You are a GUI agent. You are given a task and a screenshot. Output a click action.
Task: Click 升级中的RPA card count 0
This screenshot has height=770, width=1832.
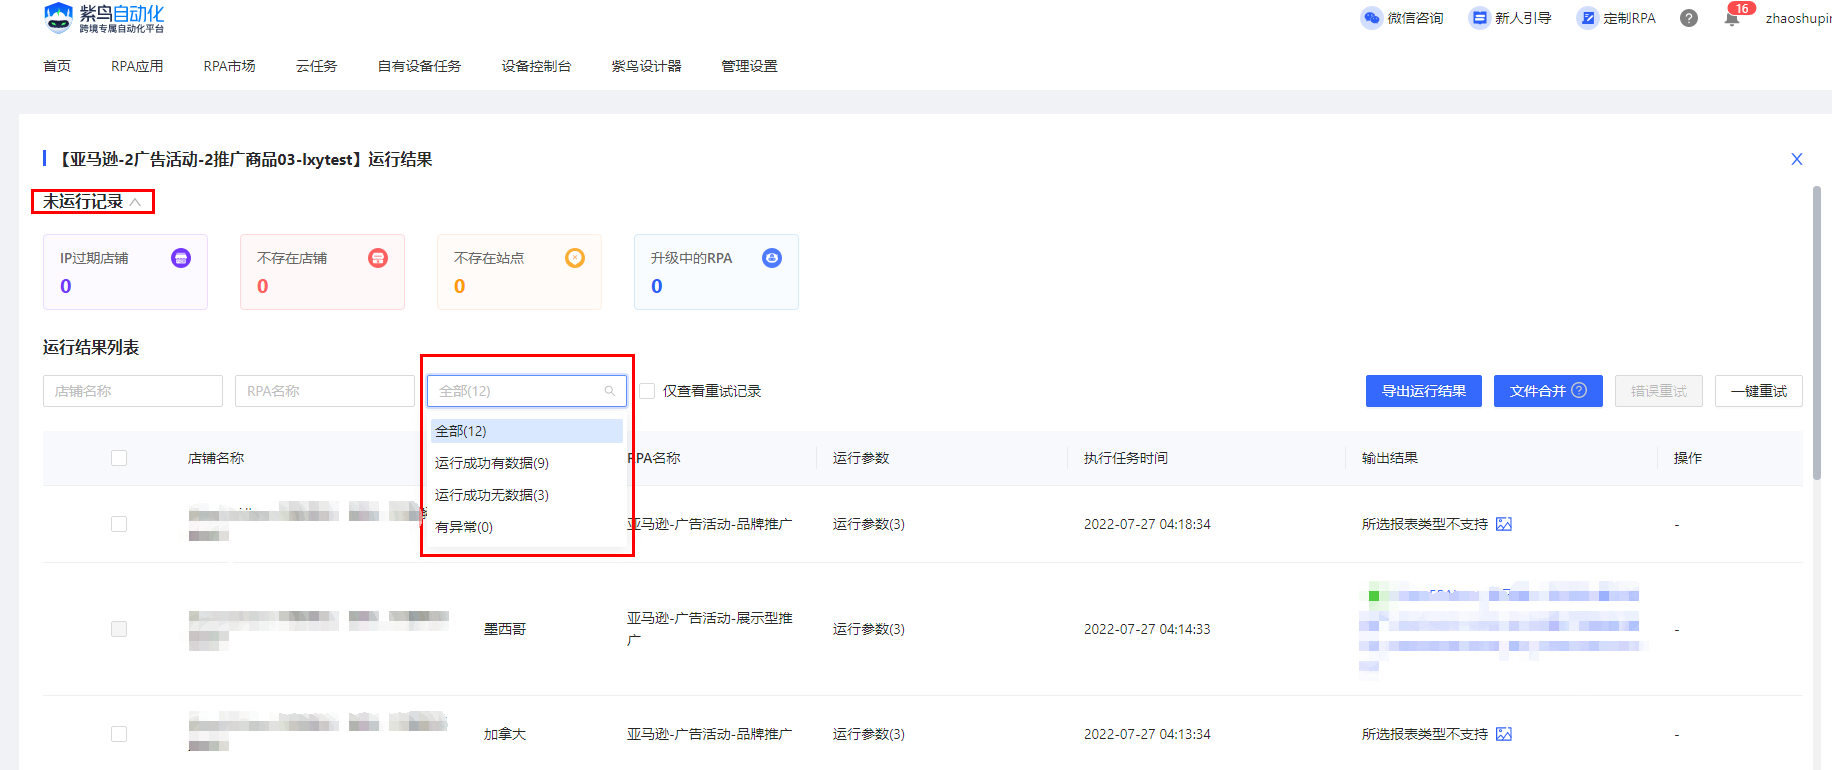657,286
